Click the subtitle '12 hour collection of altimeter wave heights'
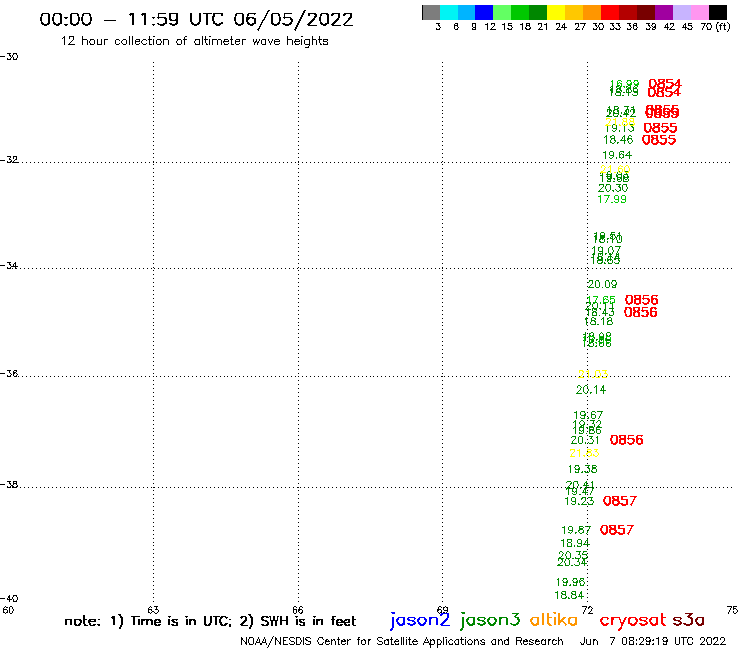This screenshot has height=650, width=740. click(194, 41)
